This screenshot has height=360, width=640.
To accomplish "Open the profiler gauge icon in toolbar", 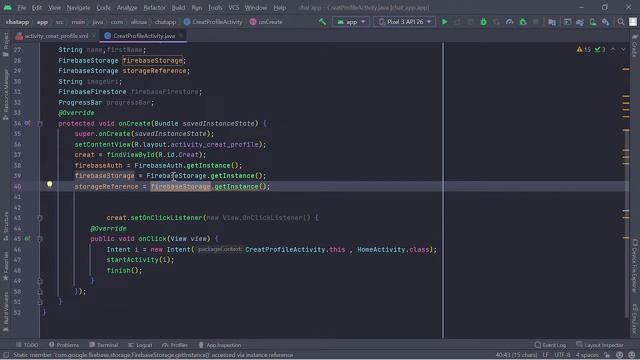I will point(509,22).
